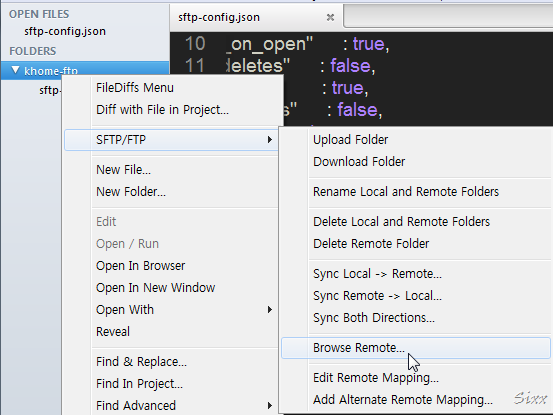Create a New Folder from context menu
The image size is (553, 415).
tap(131, 191)
